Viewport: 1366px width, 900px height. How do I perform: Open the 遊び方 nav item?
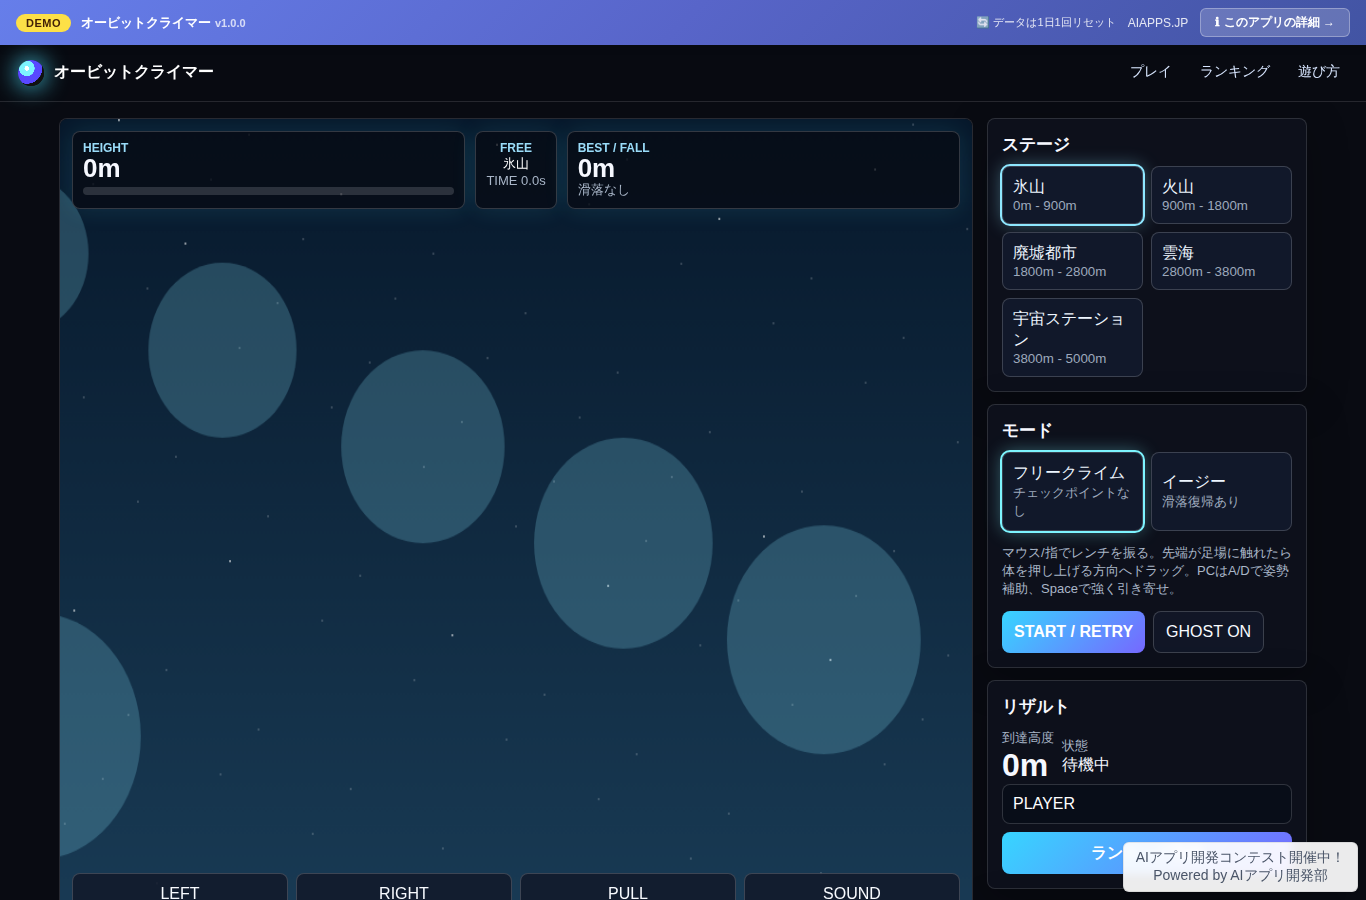[1318, 72]
